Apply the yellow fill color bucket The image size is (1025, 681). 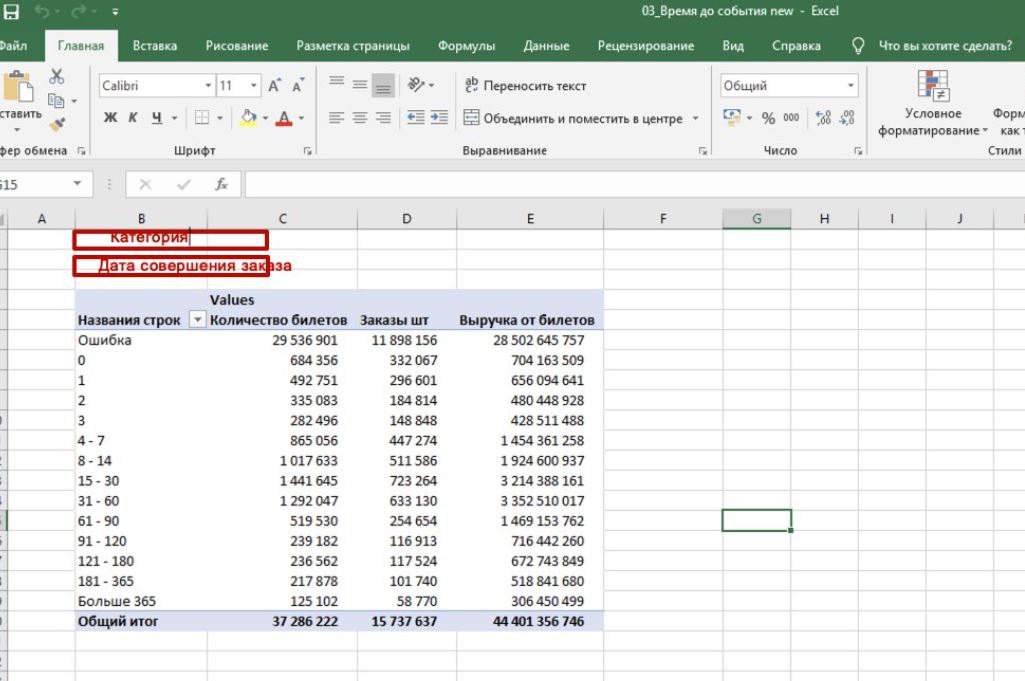(249, 118)
